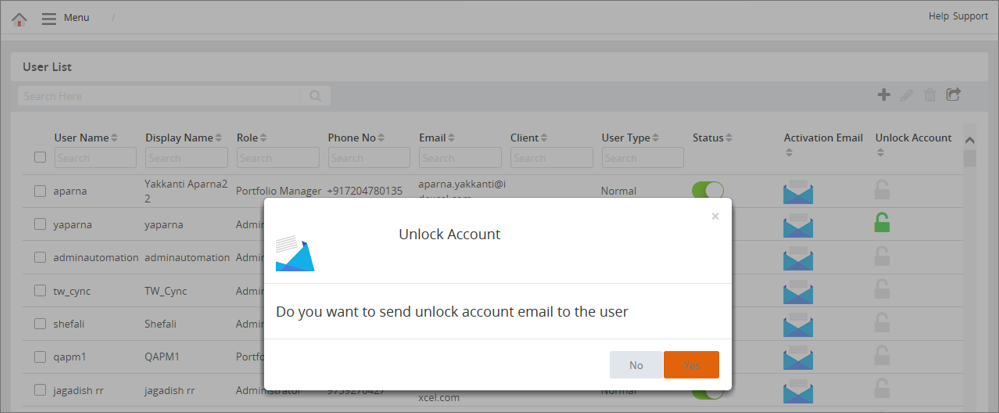Click the delete trash icon
The height and width of the screenshot is (413, 999).
click(x=931, y=95)
